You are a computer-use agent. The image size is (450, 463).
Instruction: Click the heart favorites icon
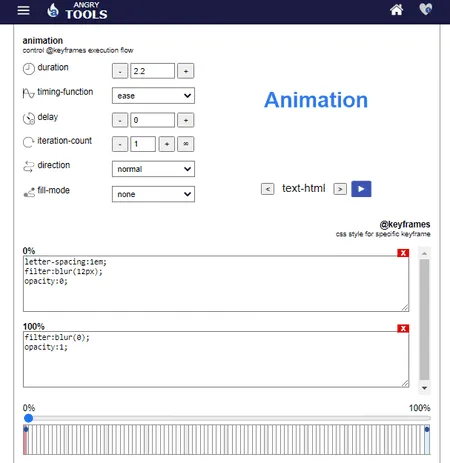click(426, 9)
